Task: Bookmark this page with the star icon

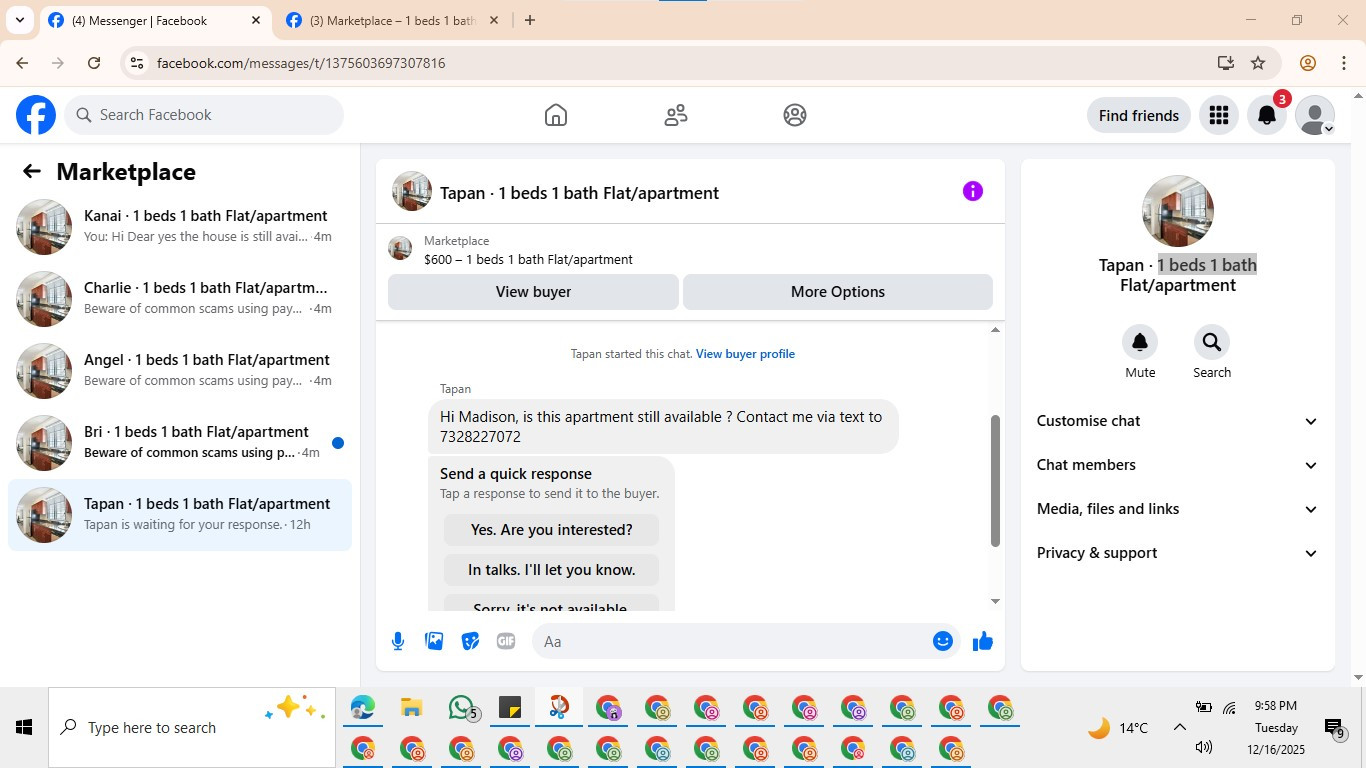Action: [1258, 63]
